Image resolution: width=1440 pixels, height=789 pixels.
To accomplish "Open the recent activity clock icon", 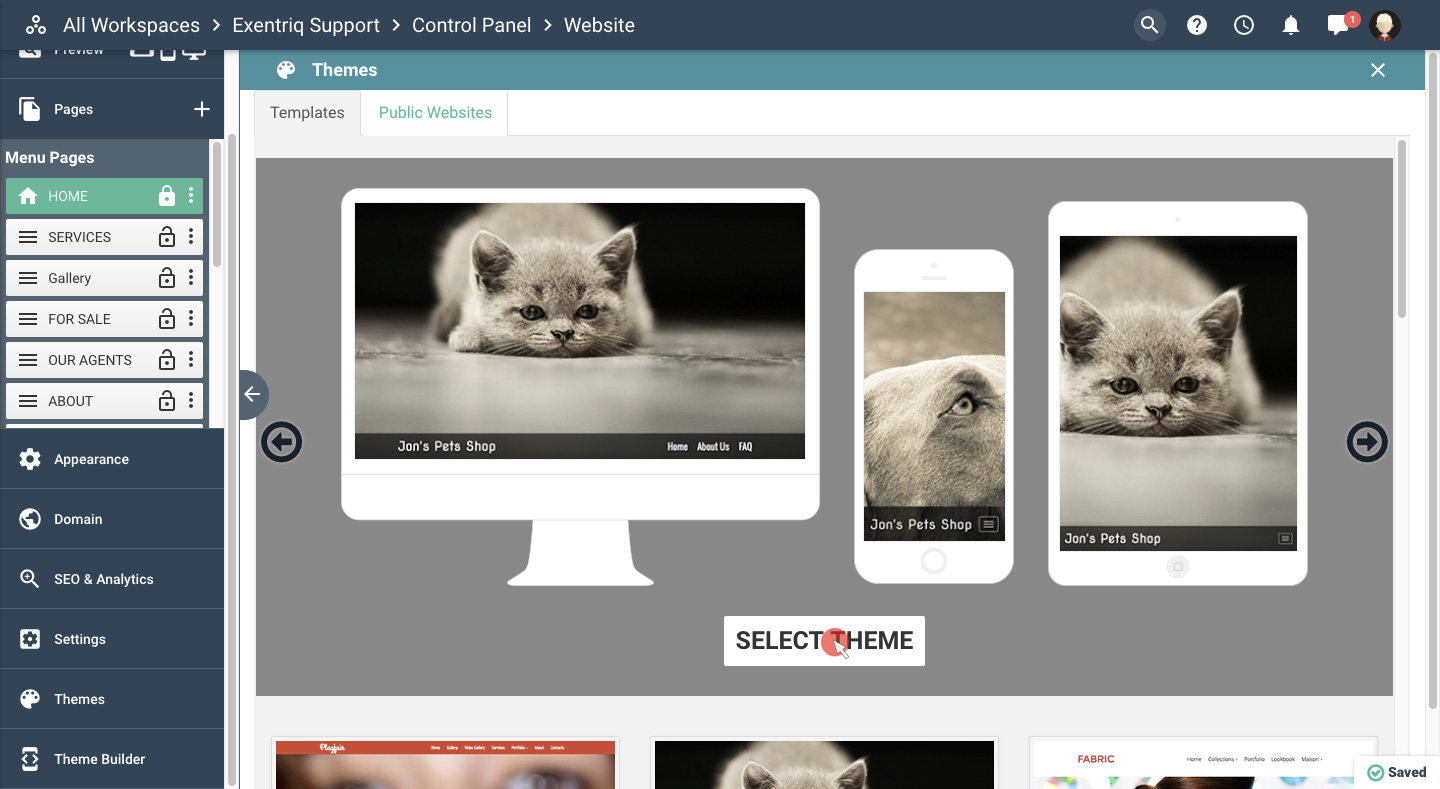I will tap(1244, 26).
